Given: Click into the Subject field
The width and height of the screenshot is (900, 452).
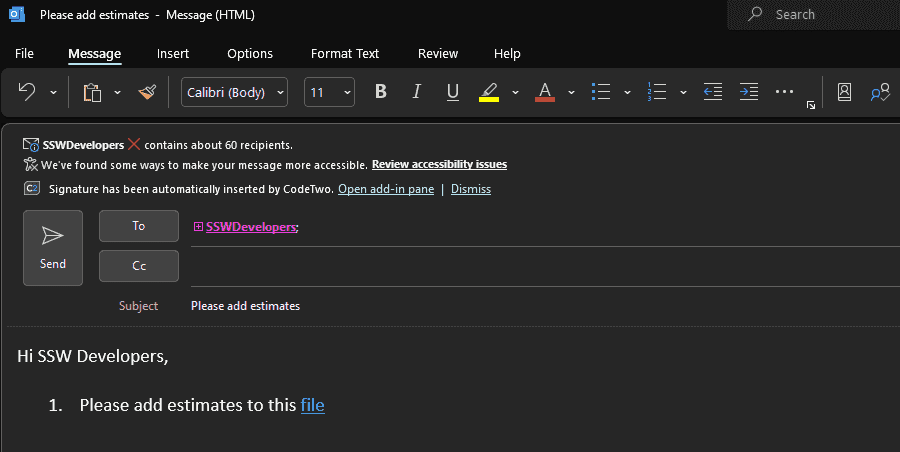Looking at the screenshot, I should pos(500,306).
